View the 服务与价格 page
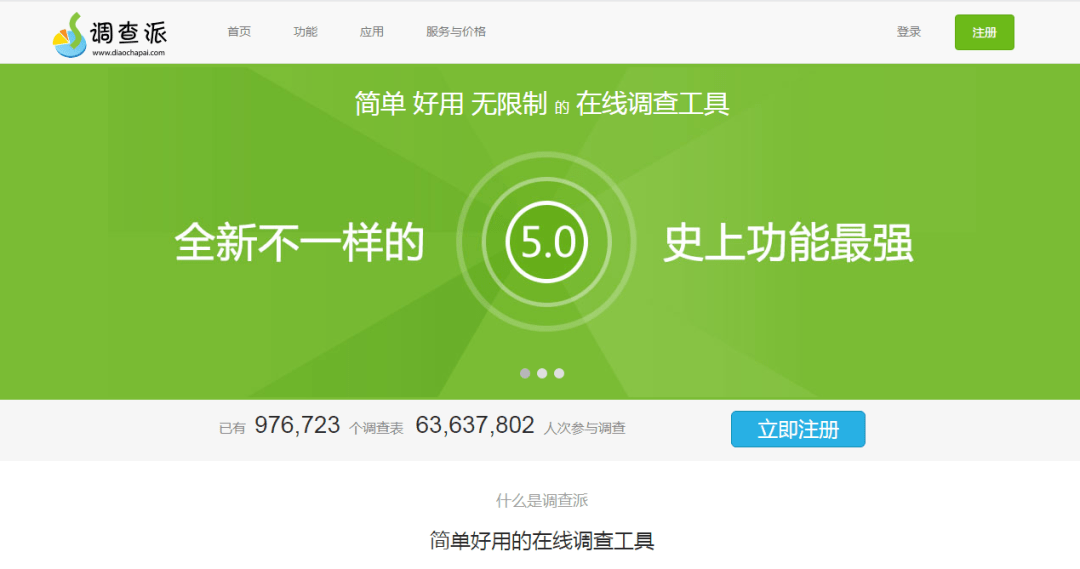This screenshot has width=1080, height=569. [x=456, y=32]
